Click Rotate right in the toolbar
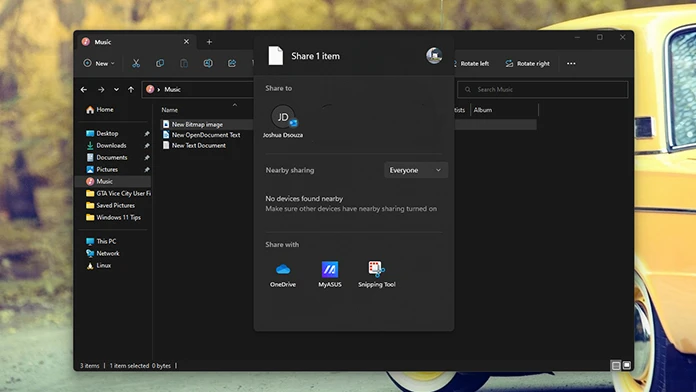 (528, 63)
